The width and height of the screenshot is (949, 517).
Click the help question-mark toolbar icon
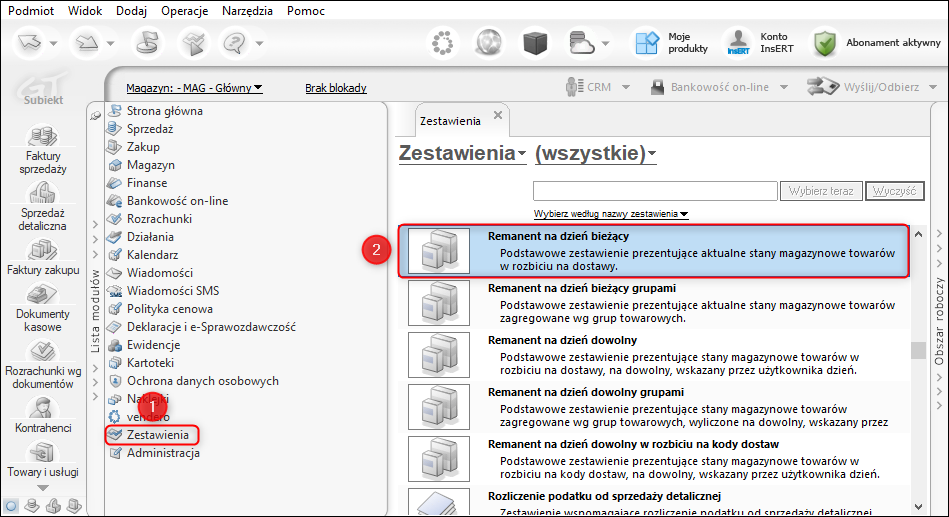click(x=234, y=43)
